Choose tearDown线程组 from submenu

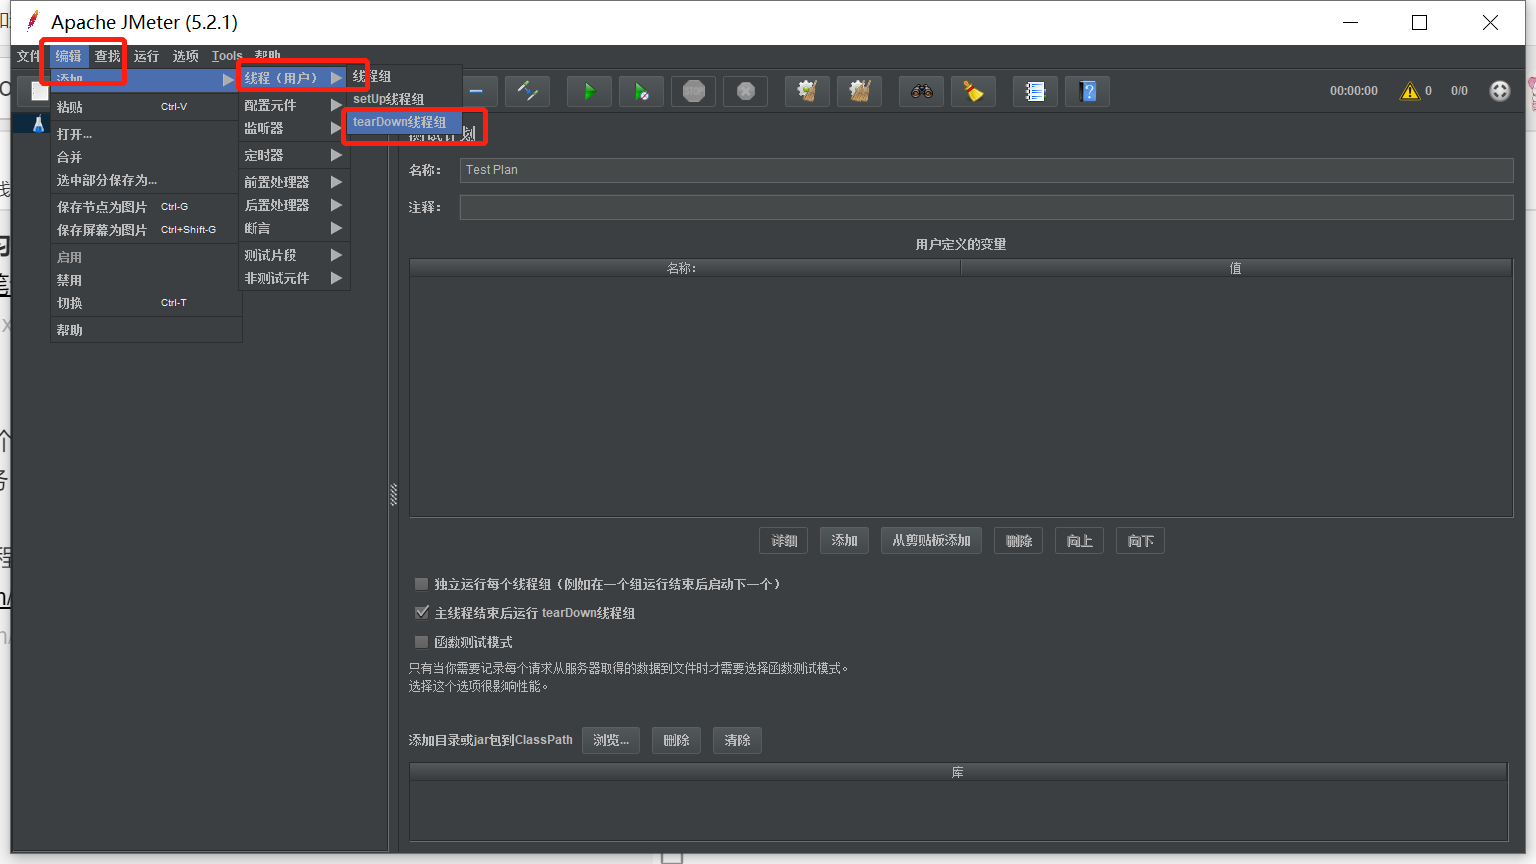pos(405,122)
